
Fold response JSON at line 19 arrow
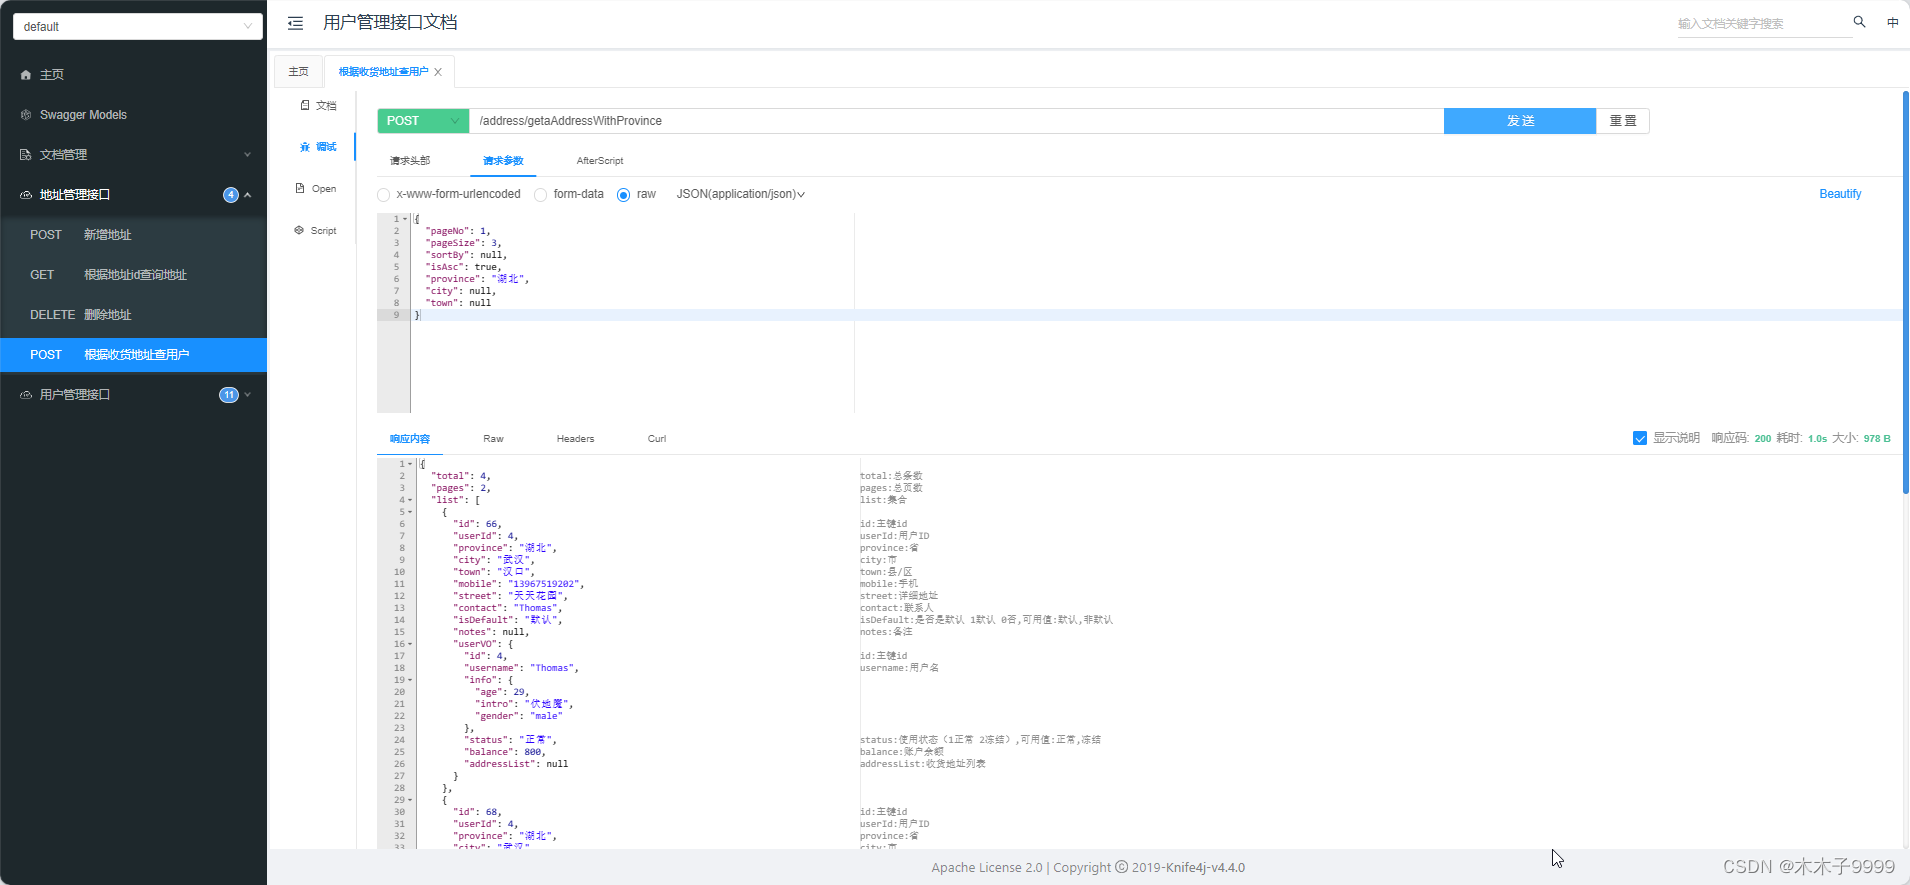click(410, 680)
